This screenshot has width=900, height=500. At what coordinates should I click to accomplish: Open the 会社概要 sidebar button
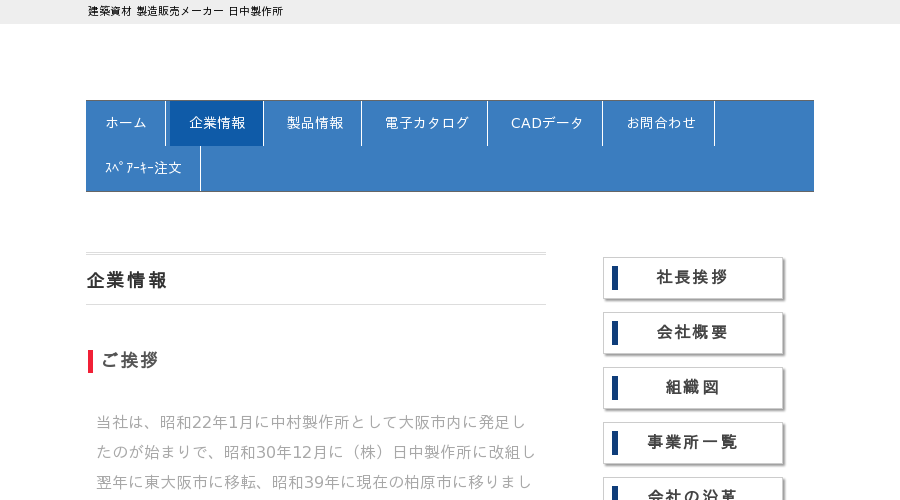[693, 333]
